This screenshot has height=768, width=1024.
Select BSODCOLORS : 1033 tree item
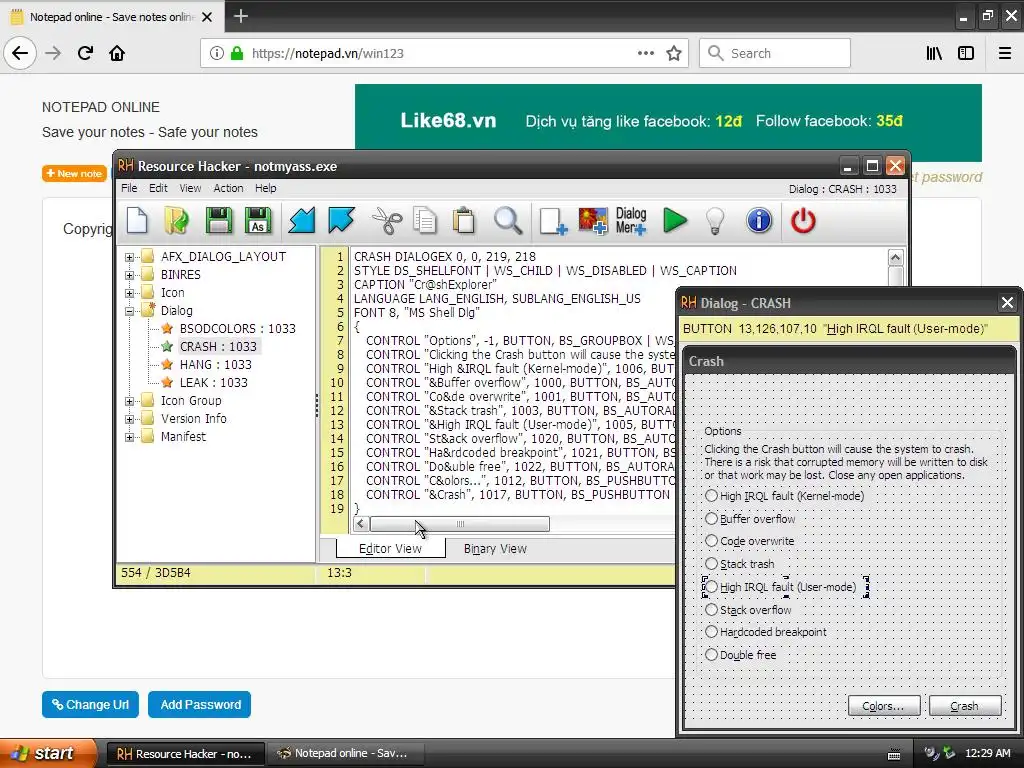238,328
